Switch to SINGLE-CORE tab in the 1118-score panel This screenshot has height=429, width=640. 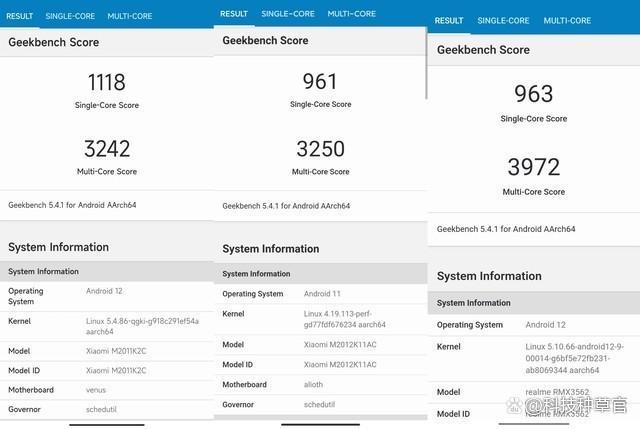pyautogui.click(x=71, y=16)
